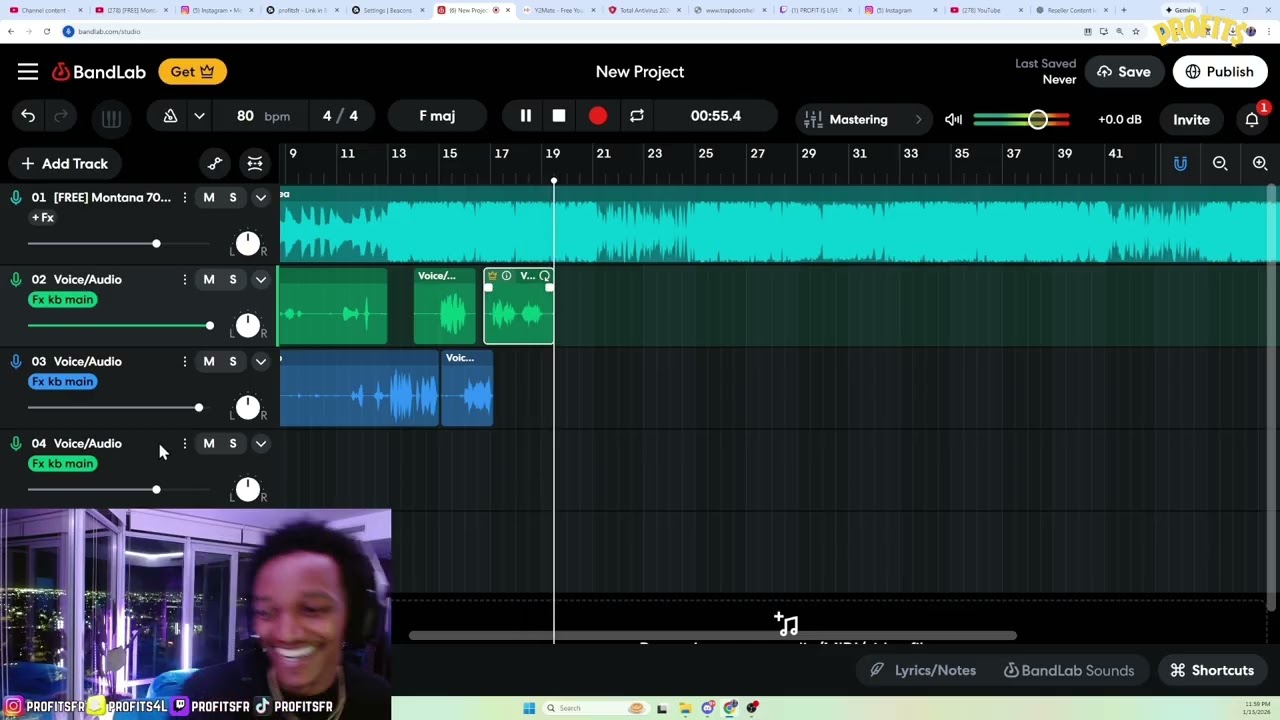This screenshot has height=720, width=1280.
Task: Open Lyrics/Notes panel
Action: [x=924, y=671]
